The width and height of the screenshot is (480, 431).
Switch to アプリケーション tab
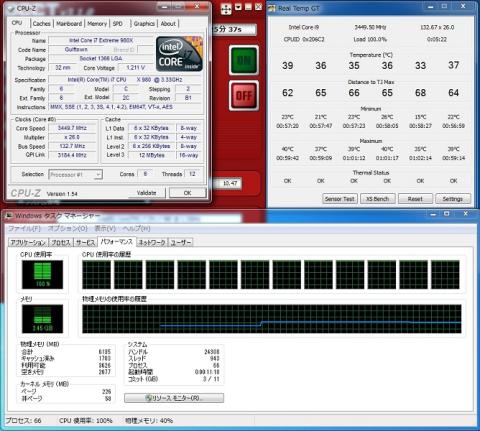(x=28, y=242)
